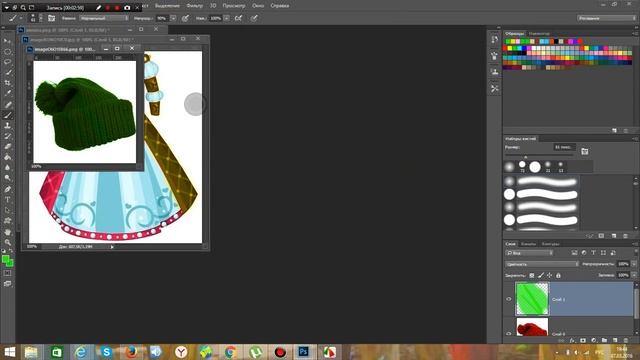Open the workspace switcher dropdown

click(x=606, y=18)
